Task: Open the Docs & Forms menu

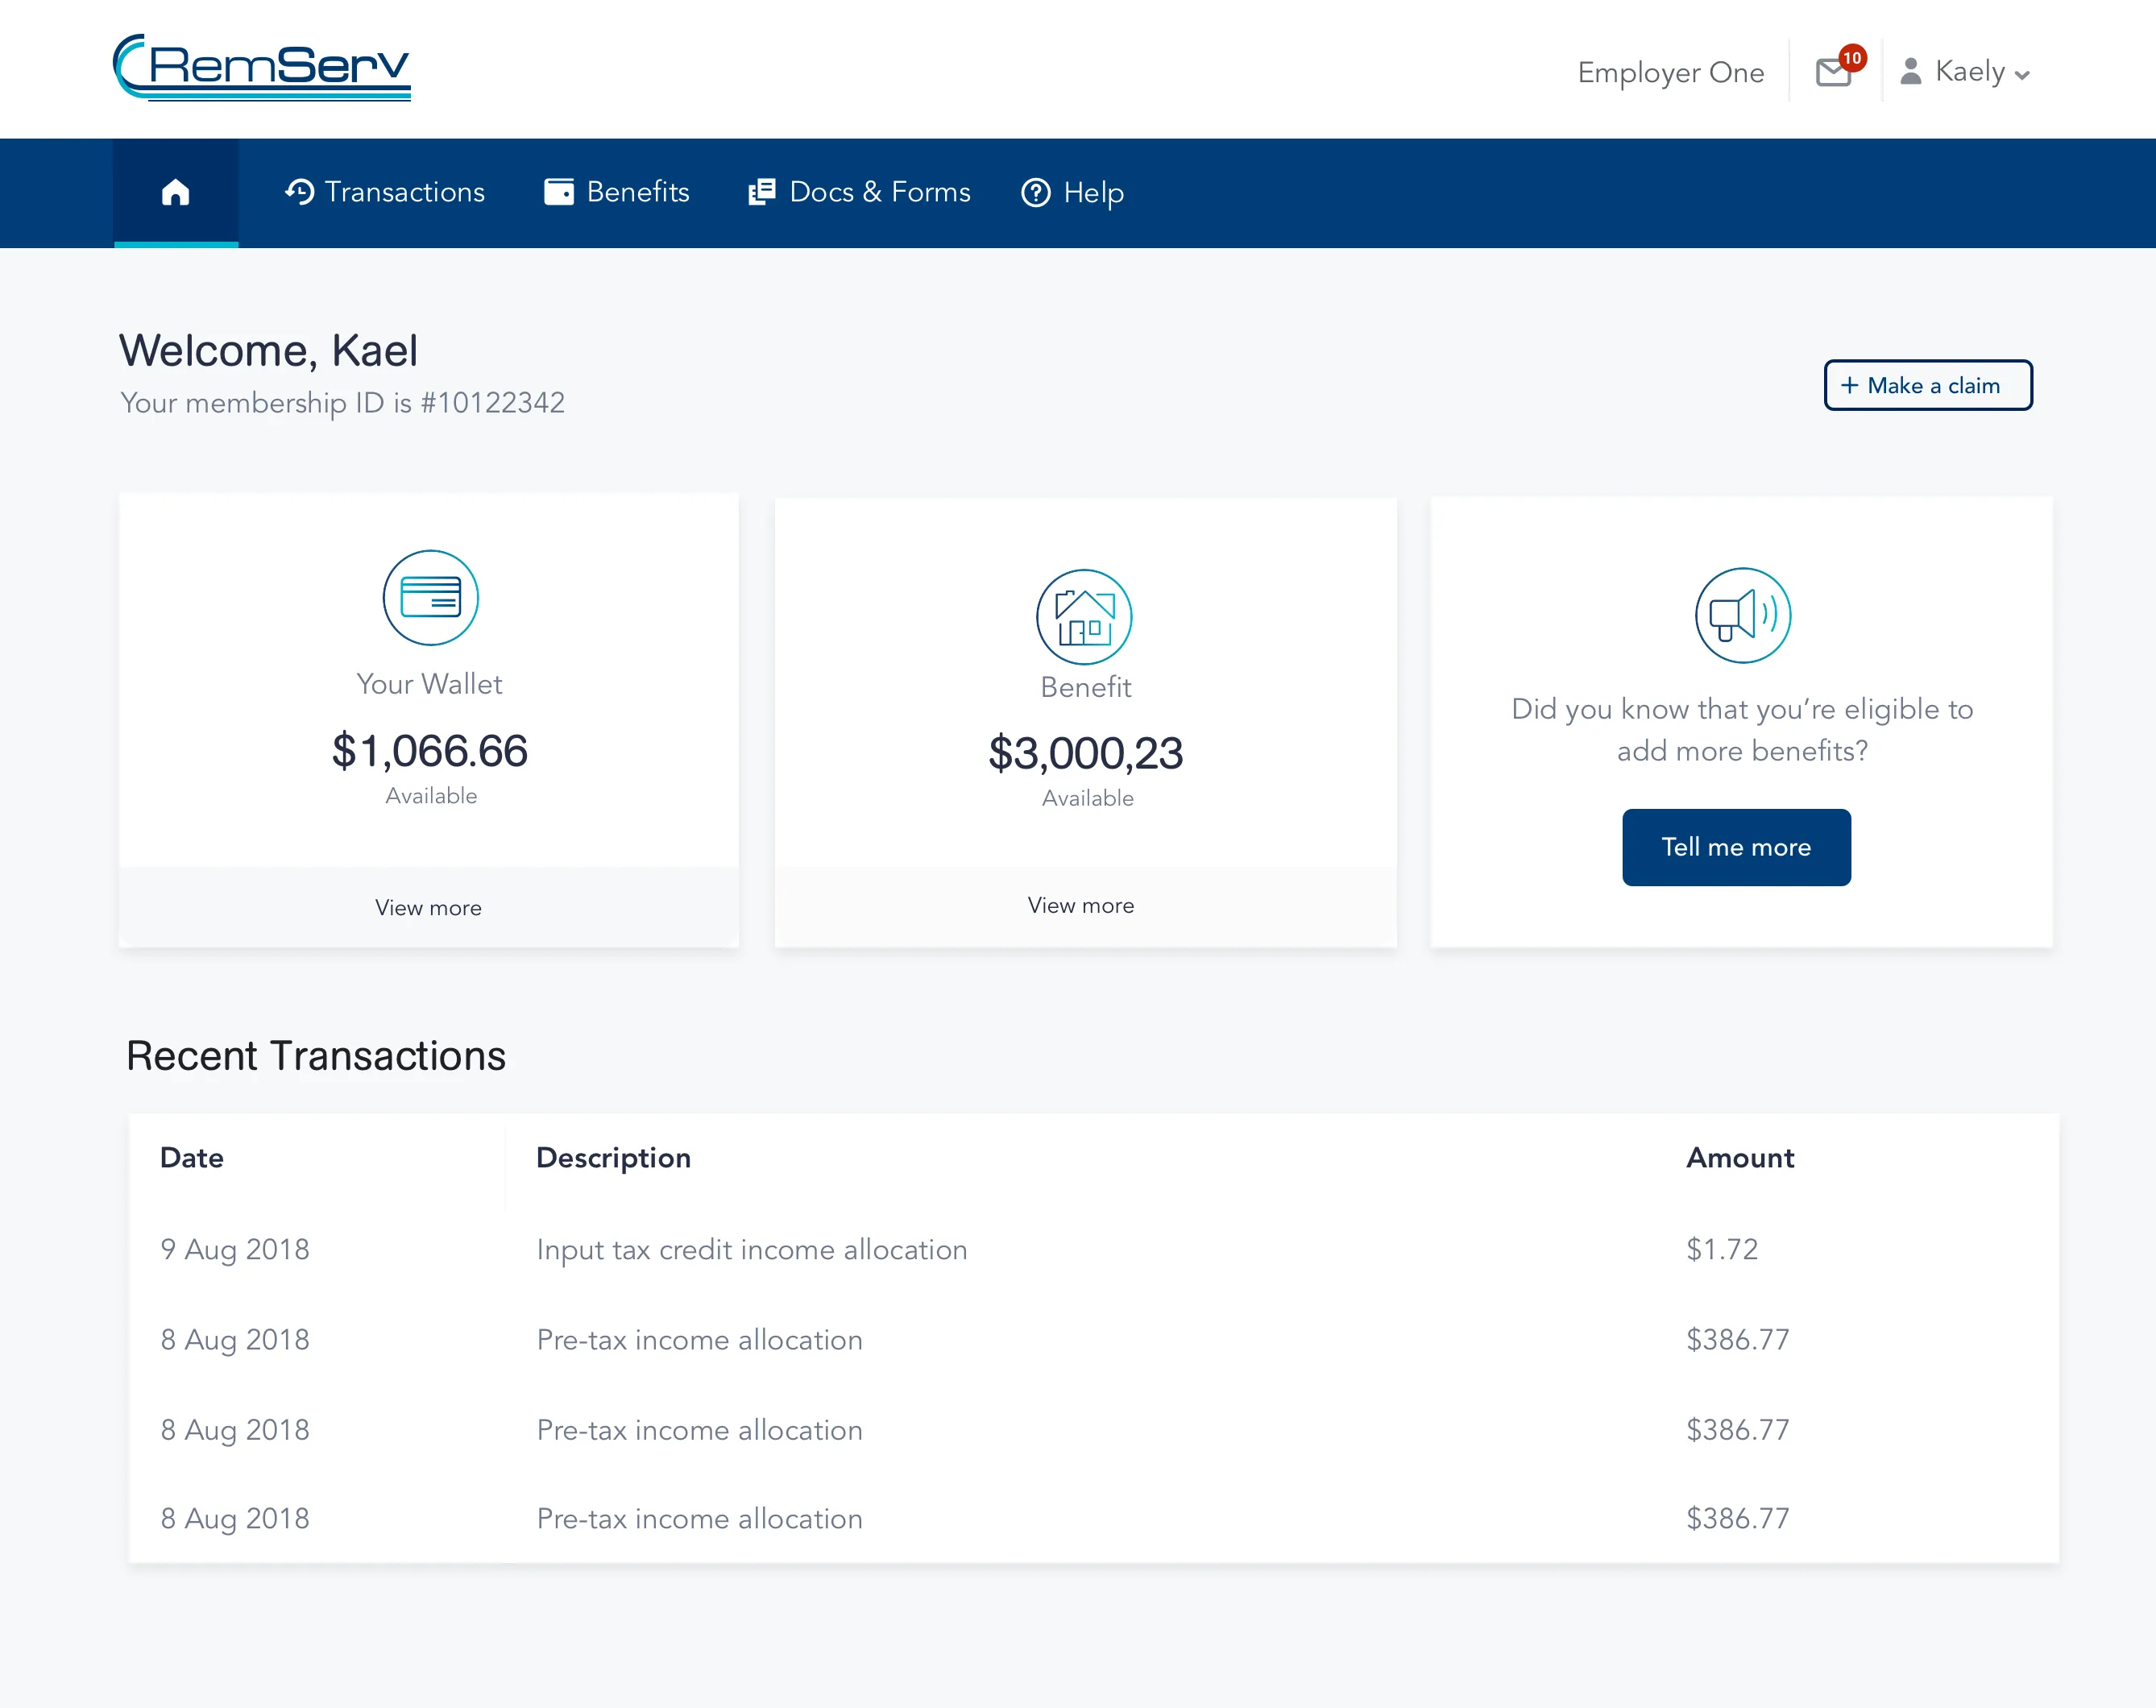Action: point(859,192)
